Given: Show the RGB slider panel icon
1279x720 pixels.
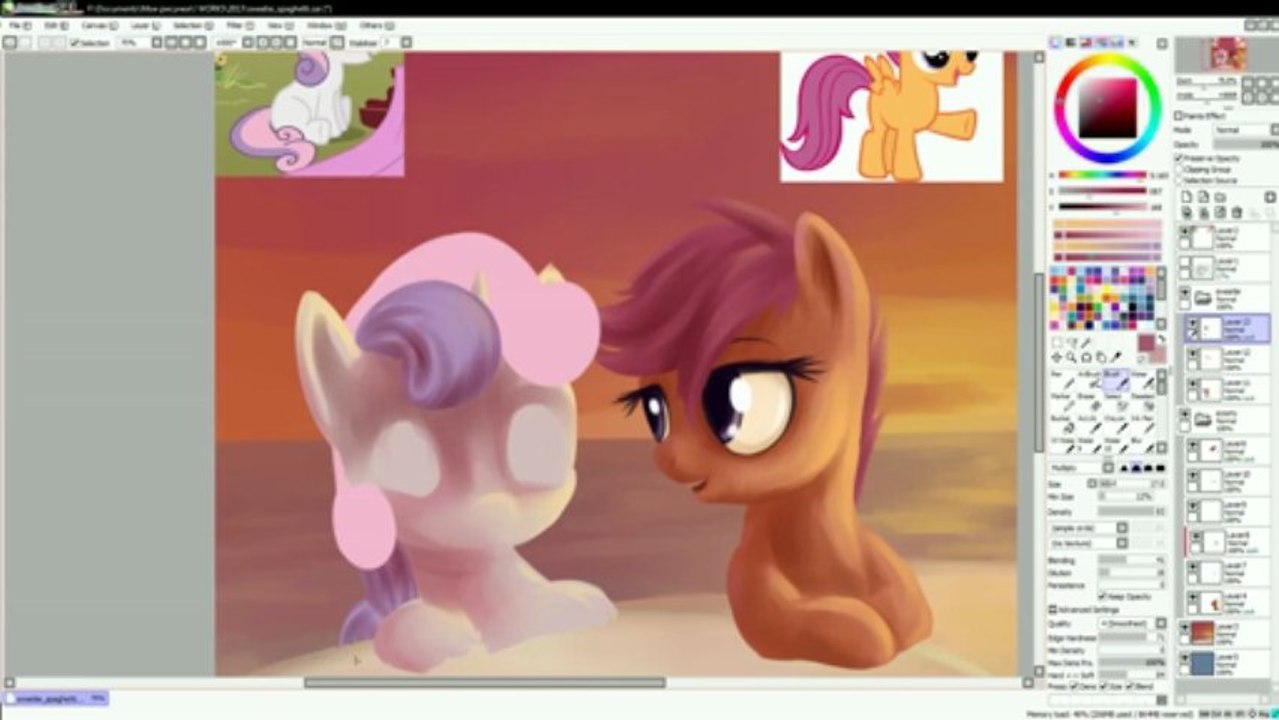Looking at the screenshot, I should point(1070,42).
